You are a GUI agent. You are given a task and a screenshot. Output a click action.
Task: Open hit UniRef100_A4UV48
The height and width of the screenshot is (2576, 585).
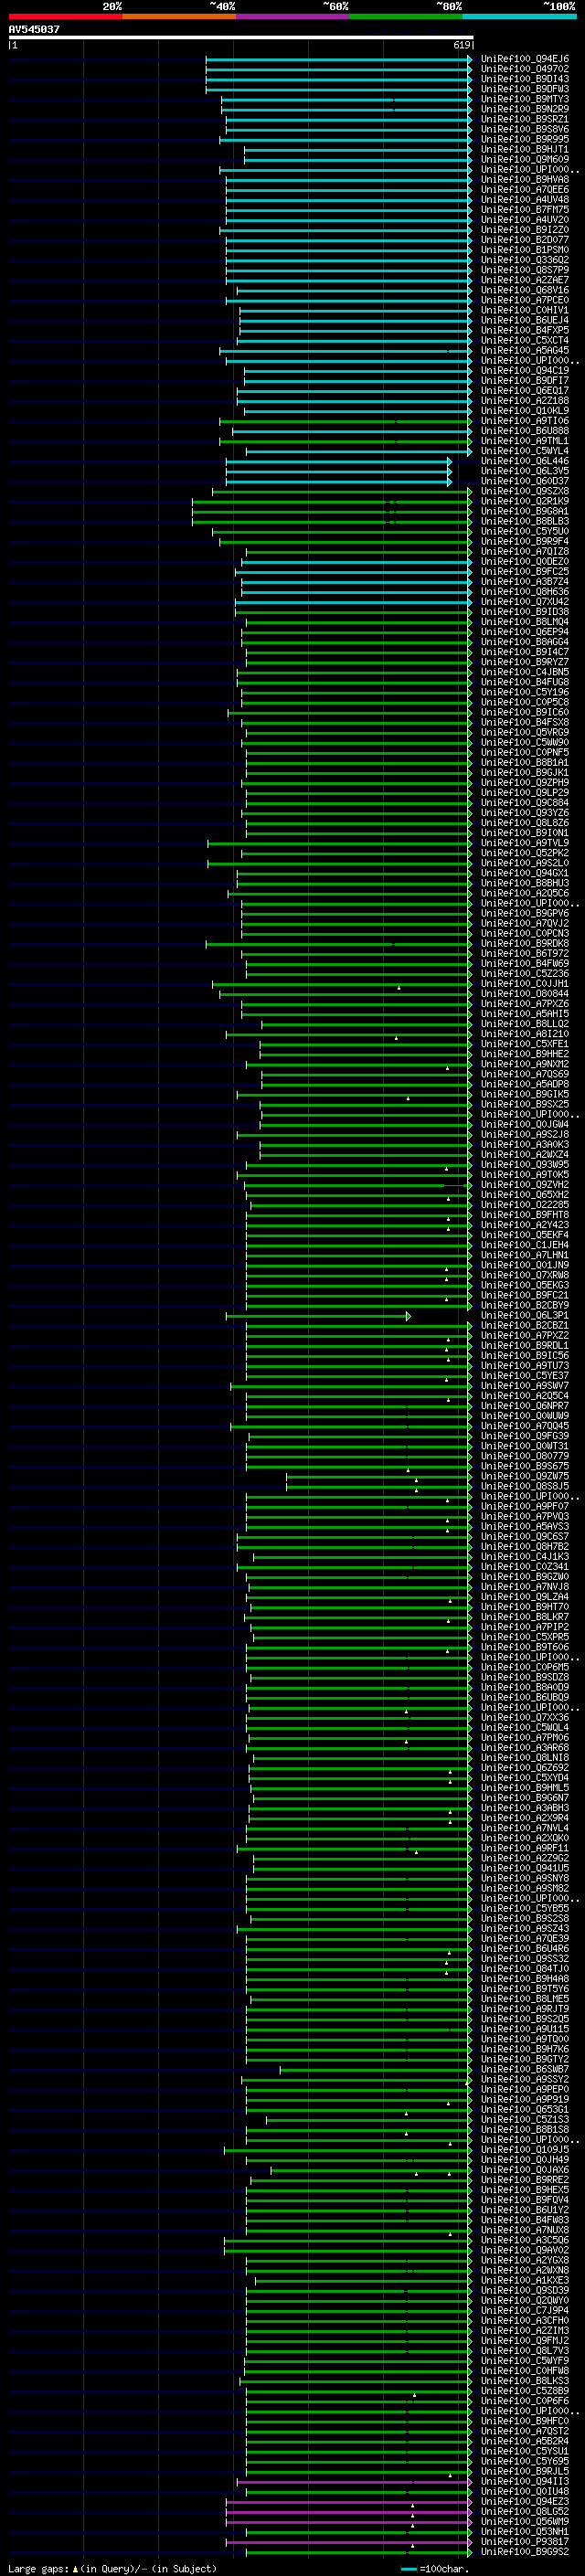[x=524, y=199]
